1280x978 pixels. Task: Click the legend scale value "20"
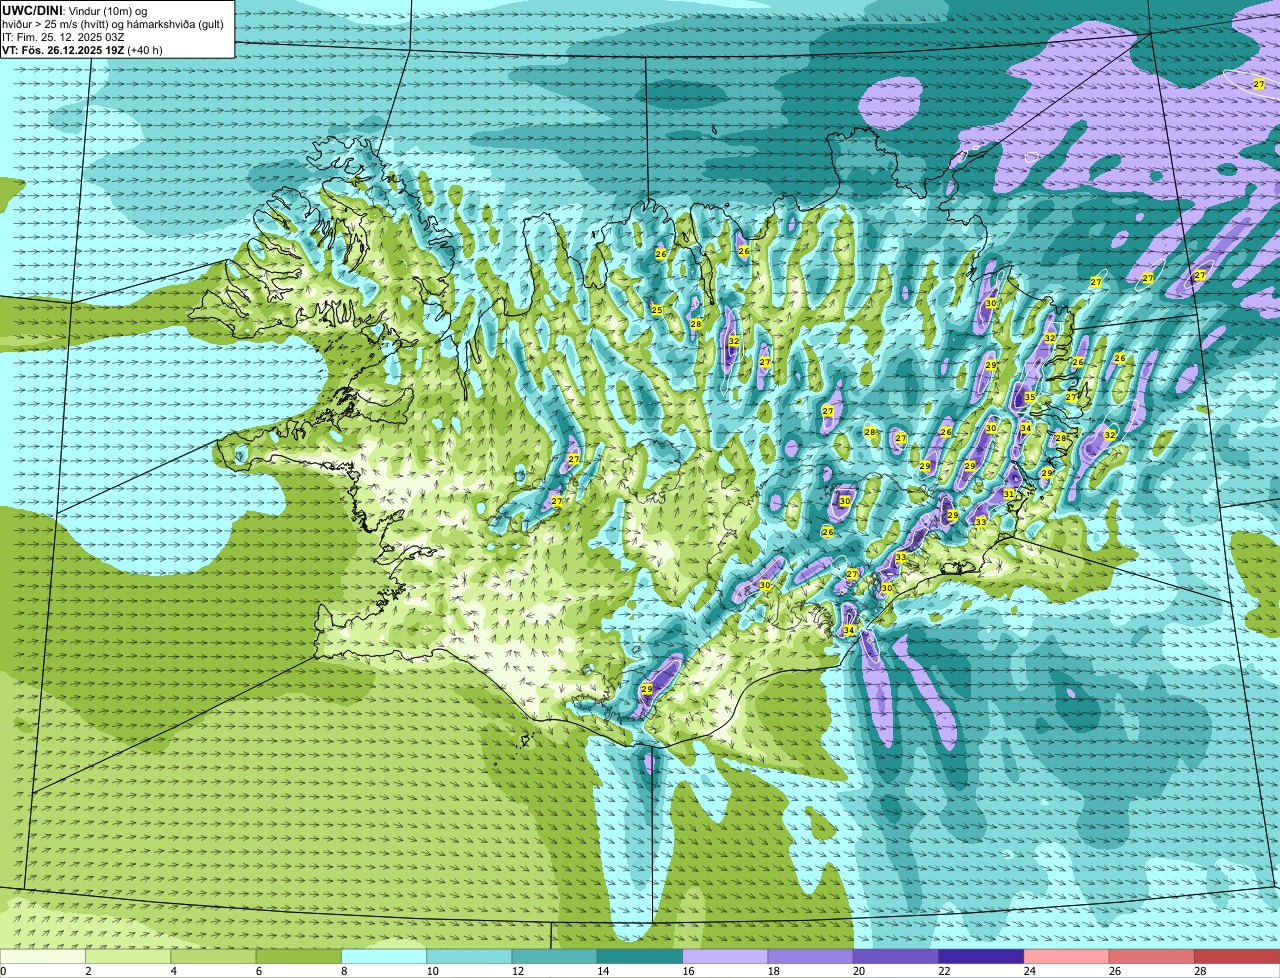(859, 971)
